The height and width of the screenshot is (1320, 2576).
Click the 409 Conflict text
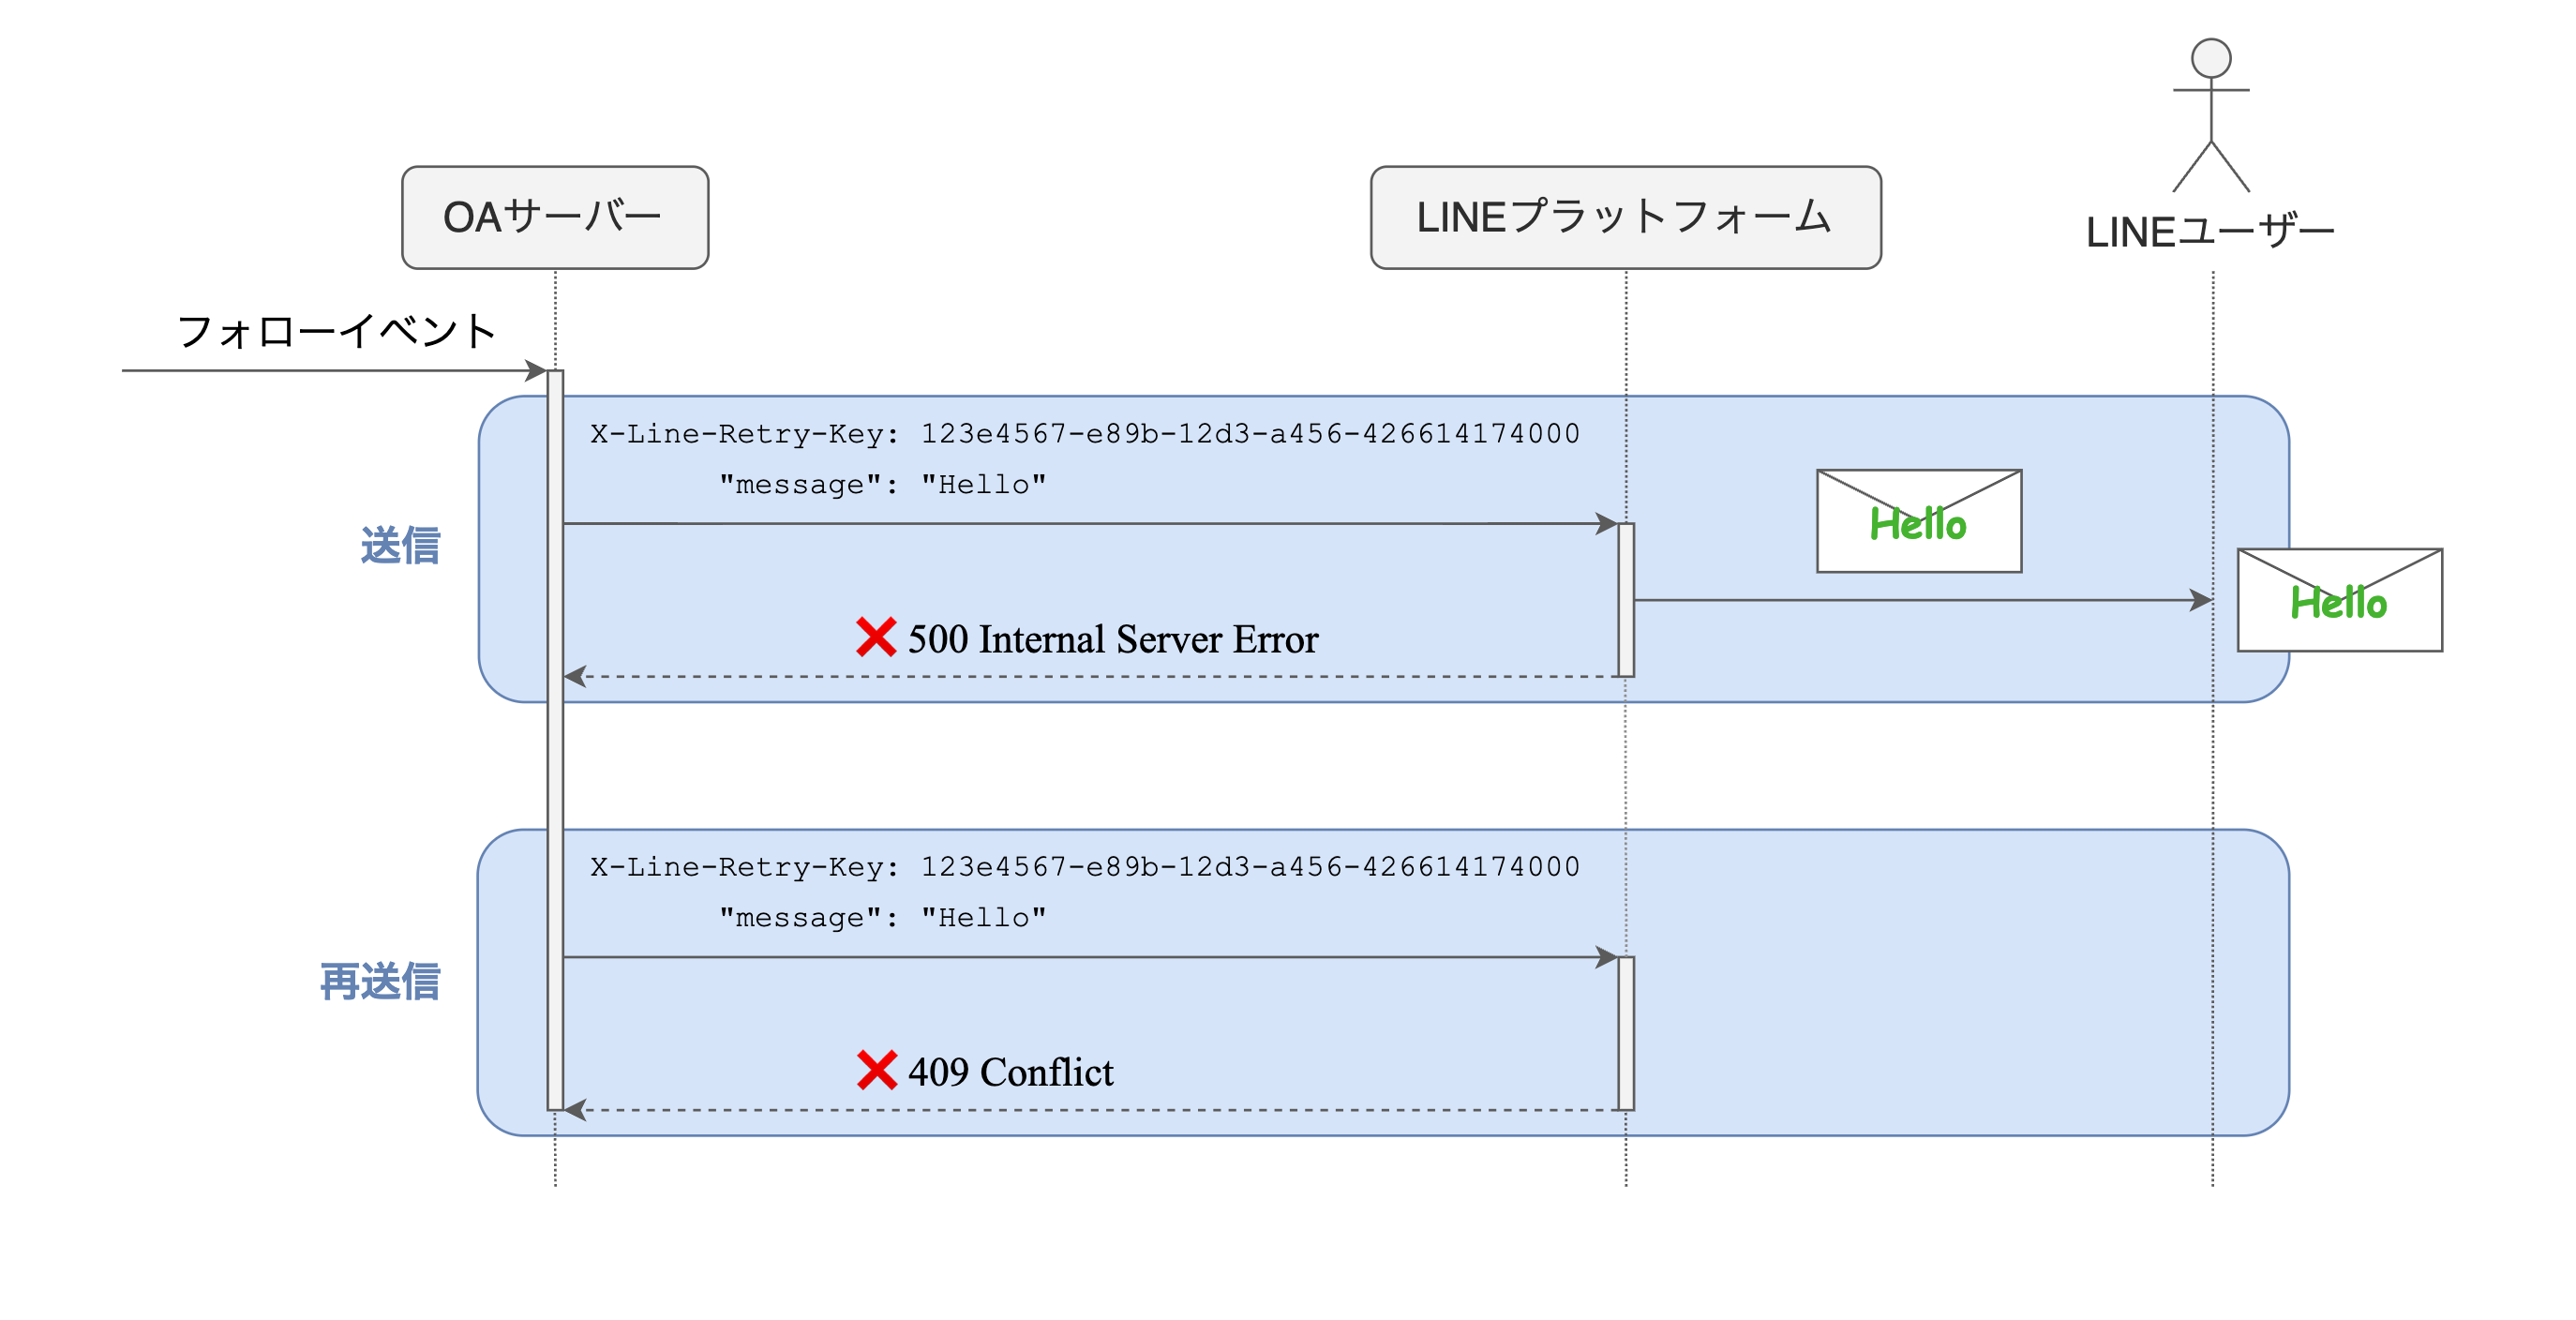click(x=1010, y=1072)
